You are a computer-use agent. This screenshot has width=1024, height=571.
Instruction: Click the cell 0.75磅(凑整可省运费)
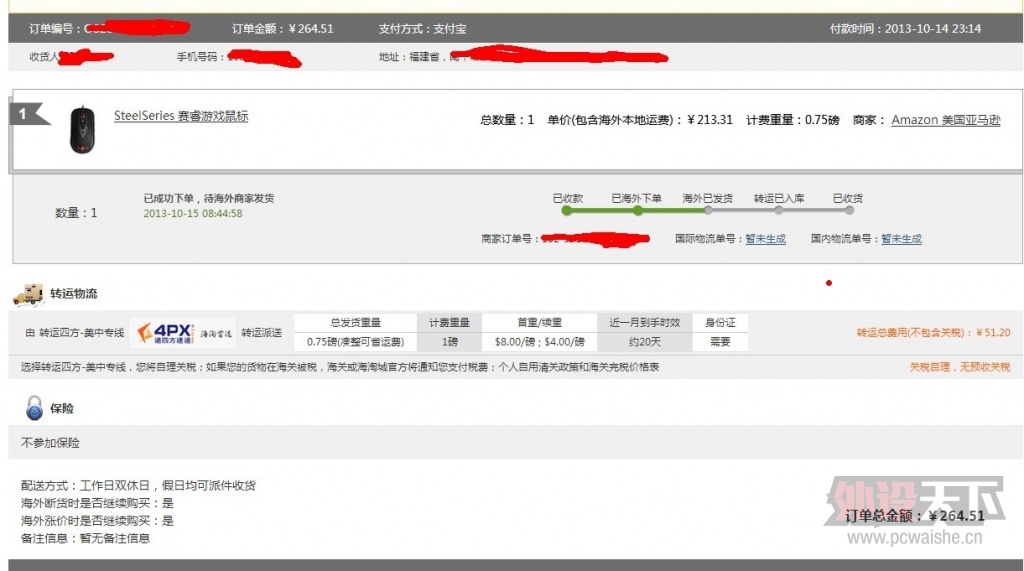tap(355, 342)
